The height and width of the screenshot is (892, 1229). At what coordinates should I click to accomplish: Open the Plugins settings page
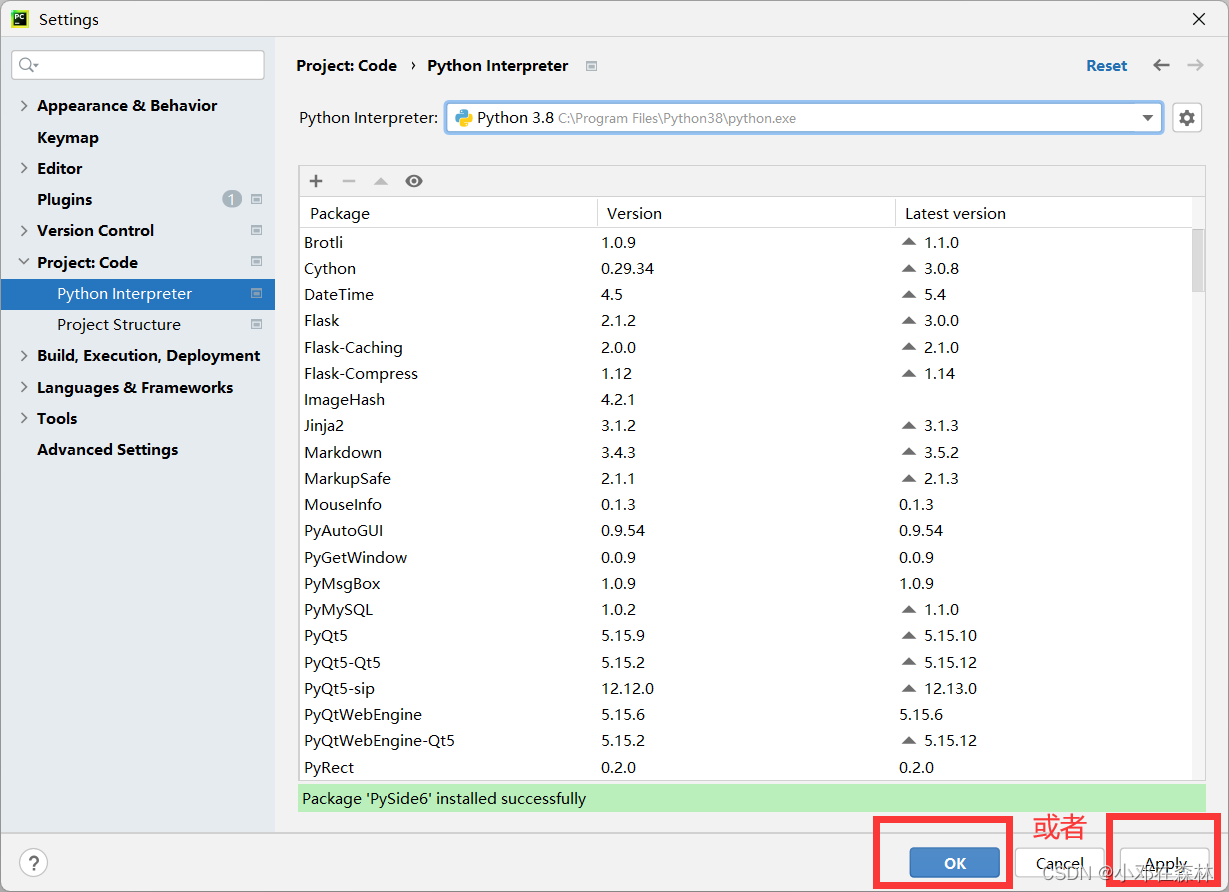coord(64,199)
